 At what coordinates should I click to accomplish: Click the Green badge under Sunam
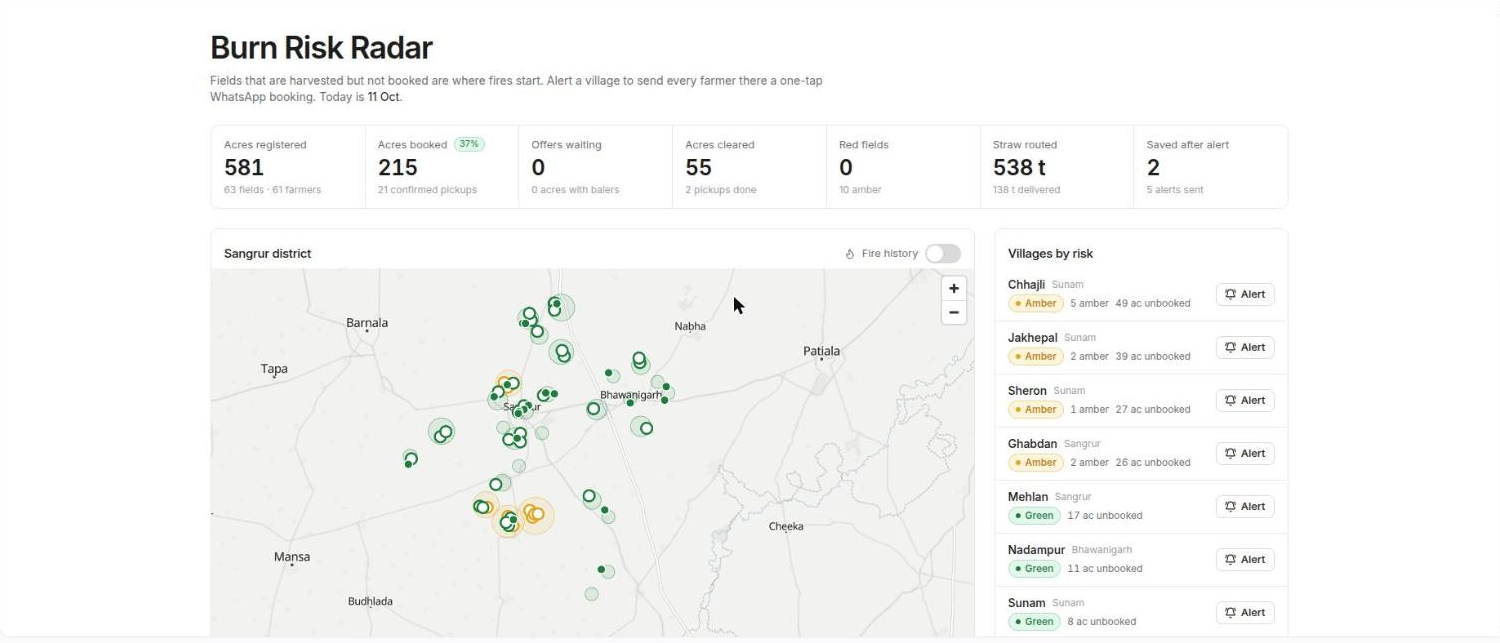1034,621
